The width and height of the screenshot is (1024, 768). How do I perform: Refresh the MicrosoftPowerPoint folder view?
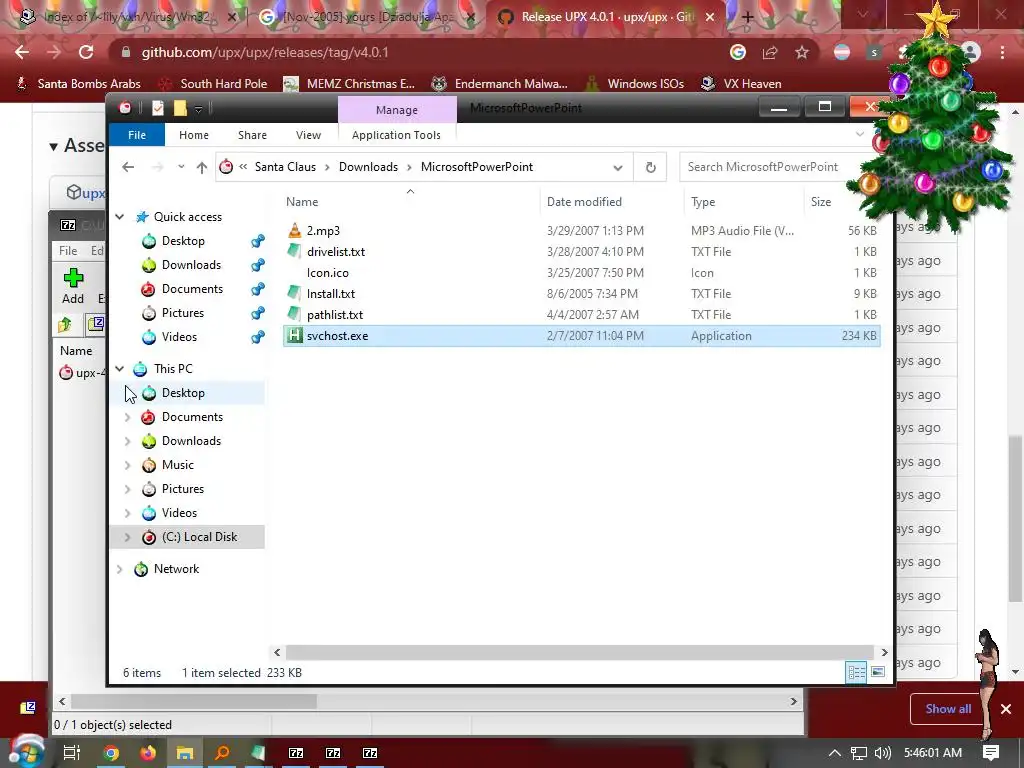(x=650, y=167)
